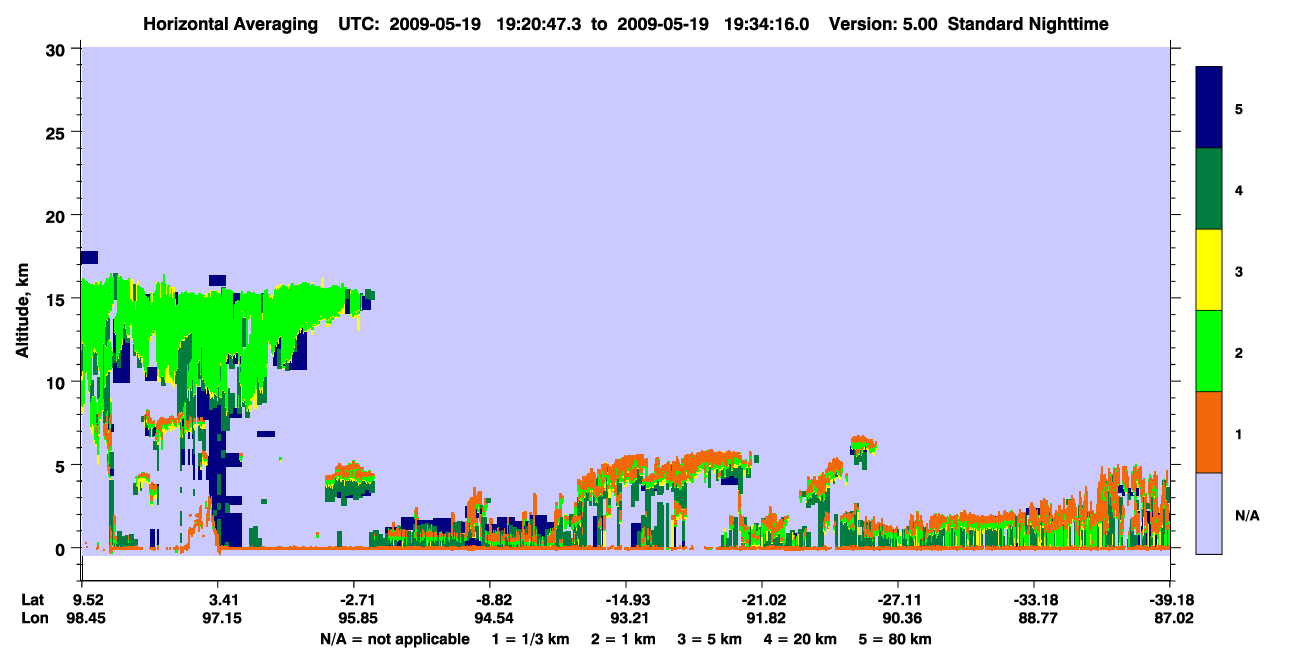The width and height of the screenshot is (1300, 667).
Task: Click the colorbar label 5
Action: 1239,108
